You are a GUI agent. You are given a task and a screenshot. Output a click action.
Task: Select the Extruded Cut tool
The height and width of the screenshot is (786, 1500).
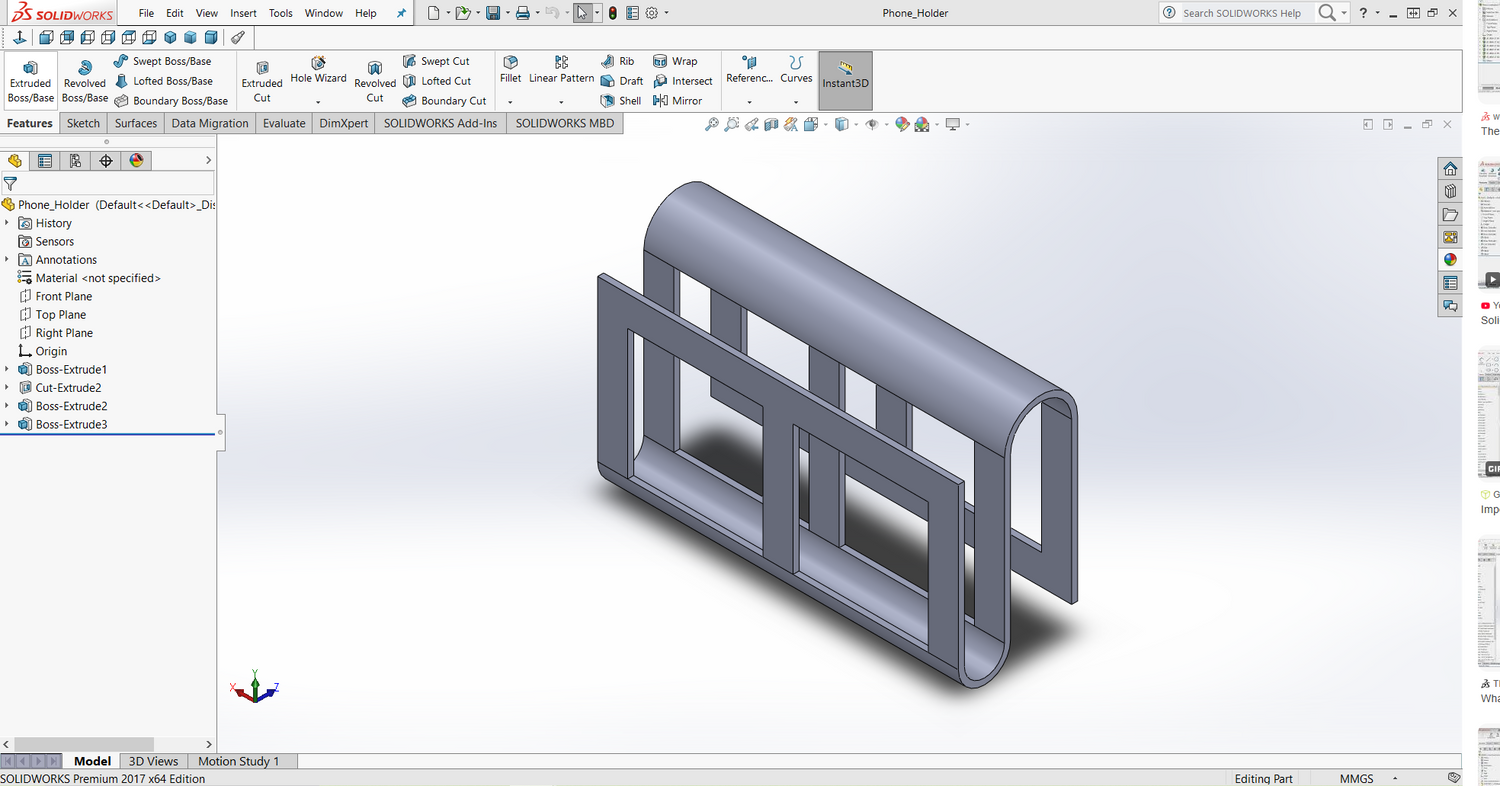click(262, 79)
